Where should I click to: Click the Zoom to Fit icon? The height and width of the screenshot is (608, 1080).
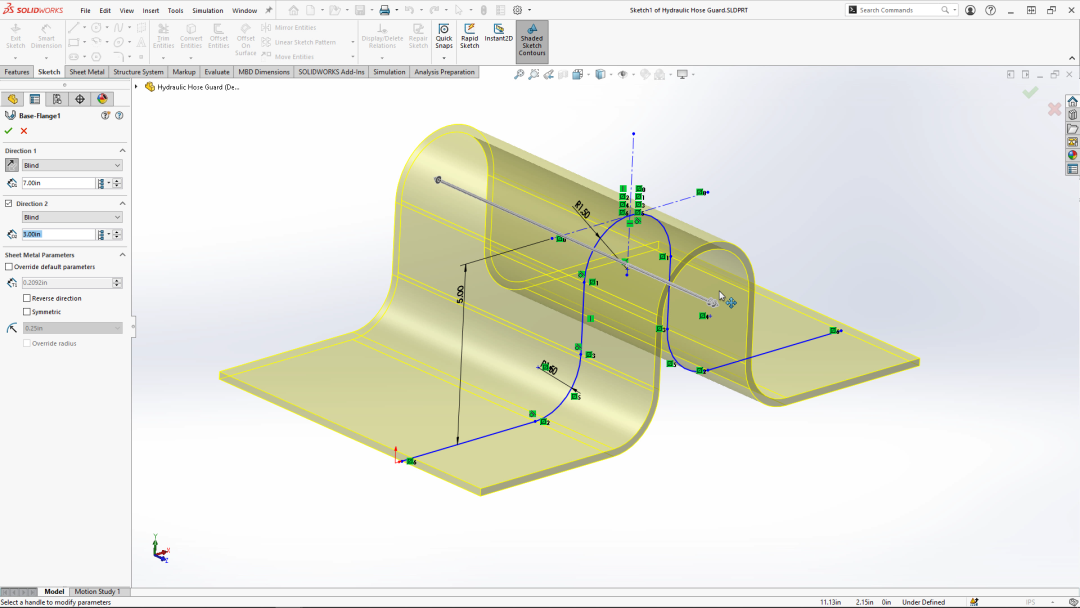(x=517, y=74)
